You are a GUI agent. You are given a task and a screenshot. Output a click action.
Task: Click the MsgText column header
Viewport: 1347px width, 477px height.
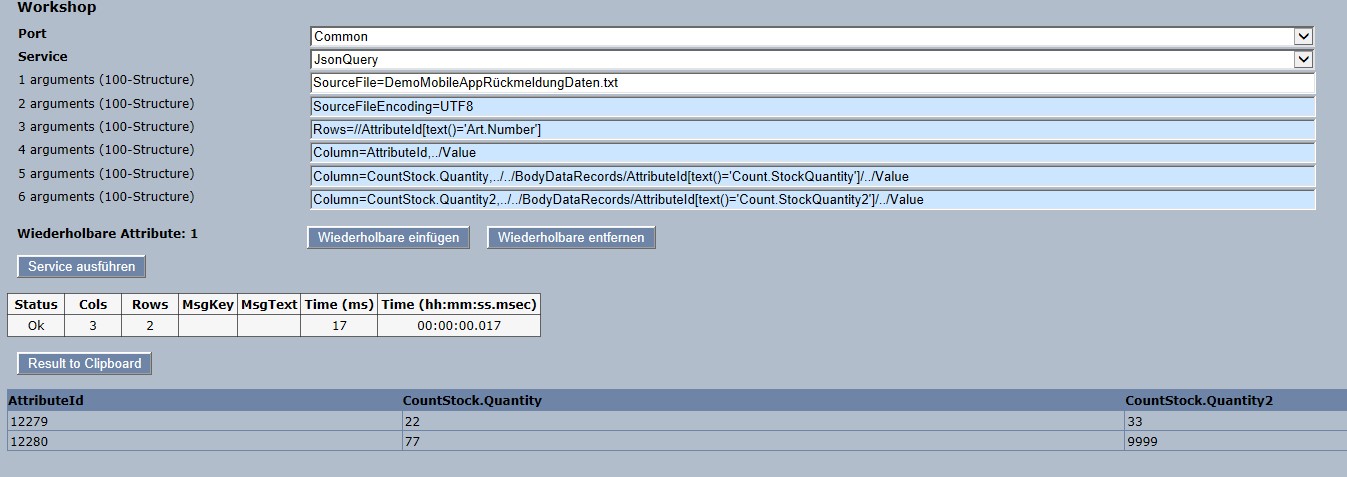pos(270,304)
